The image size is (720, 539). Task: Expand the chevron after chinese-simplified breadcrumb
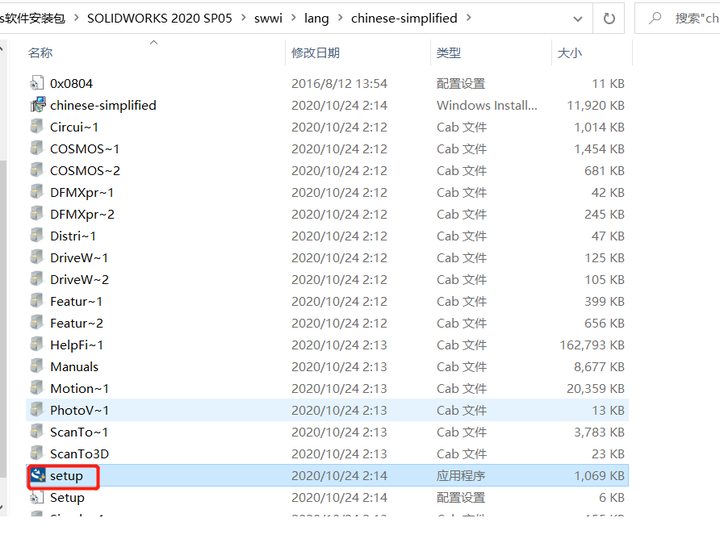click(469, 18)
